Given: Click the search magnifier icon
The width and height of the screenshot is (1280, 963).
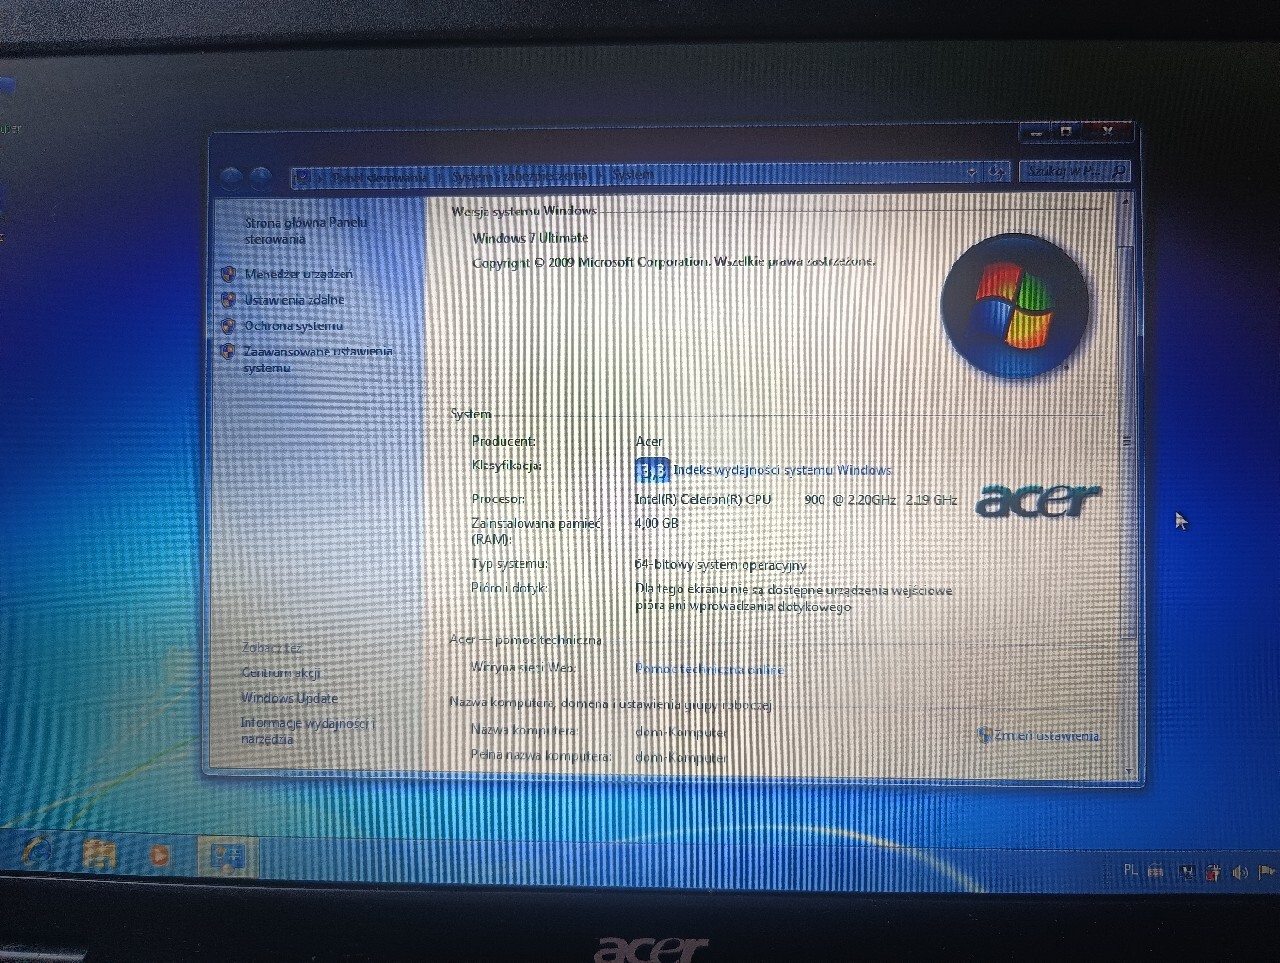Looking at the screenshot, I should [x=1119, y=172].
